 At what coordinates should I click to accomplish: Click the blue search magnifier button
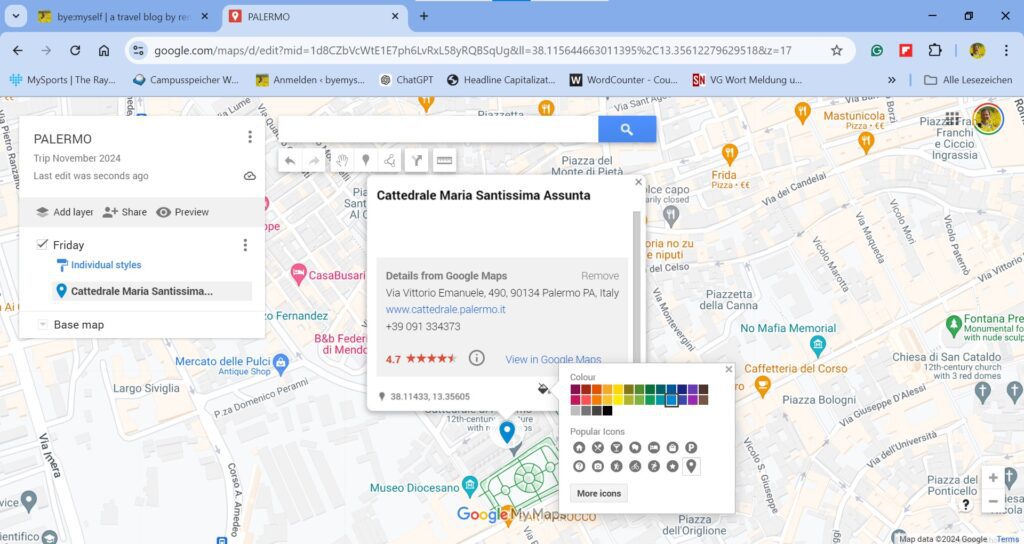[627, 129]
